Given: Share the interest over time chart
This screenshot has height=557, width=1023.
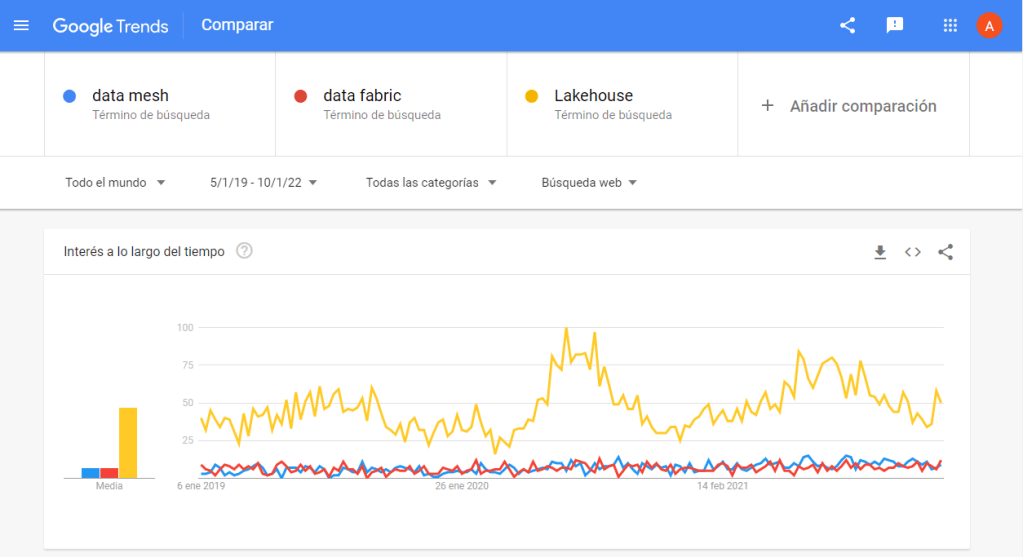Looking at the screenshot, I should click(x=945, y=252).
